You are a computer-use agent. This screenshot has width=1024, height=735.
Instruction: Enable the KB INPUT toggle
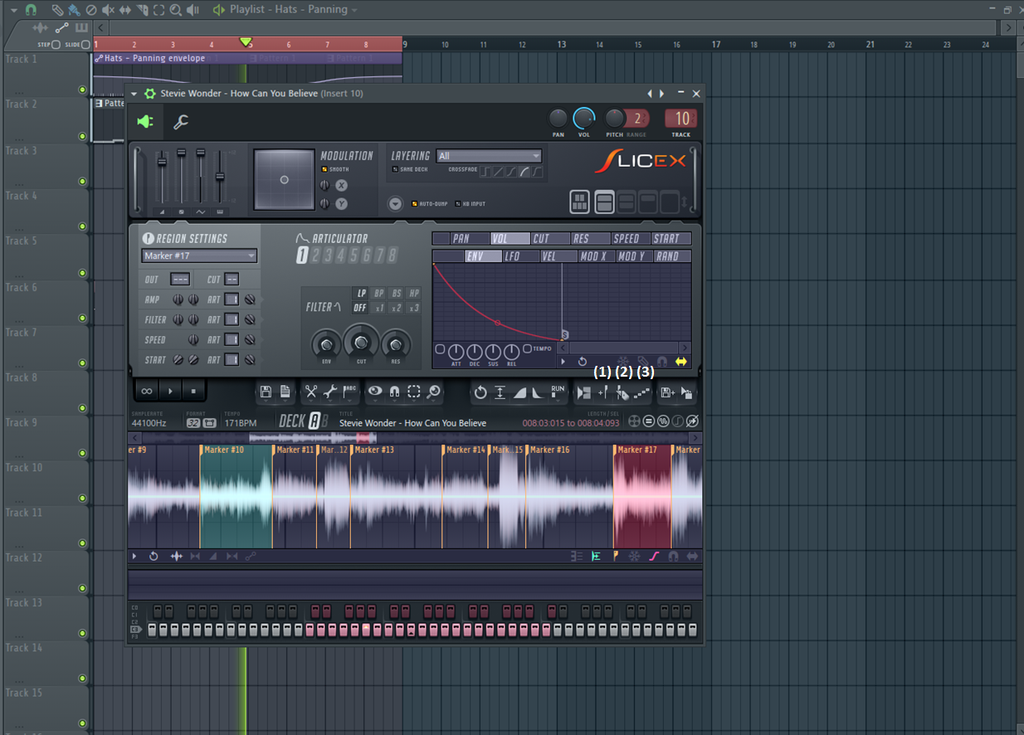[459, 202]
